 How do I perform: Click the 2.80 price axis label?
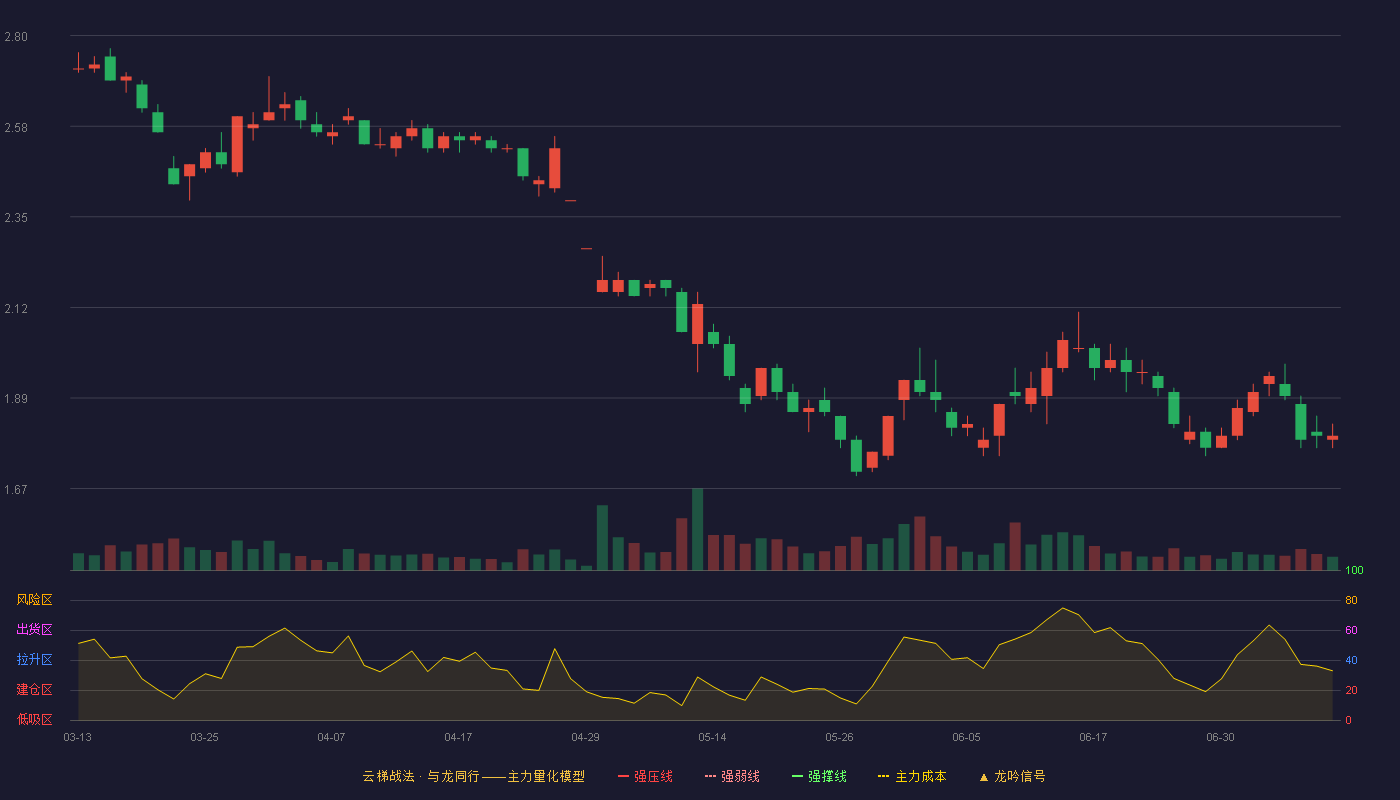[x=16, y=37]
